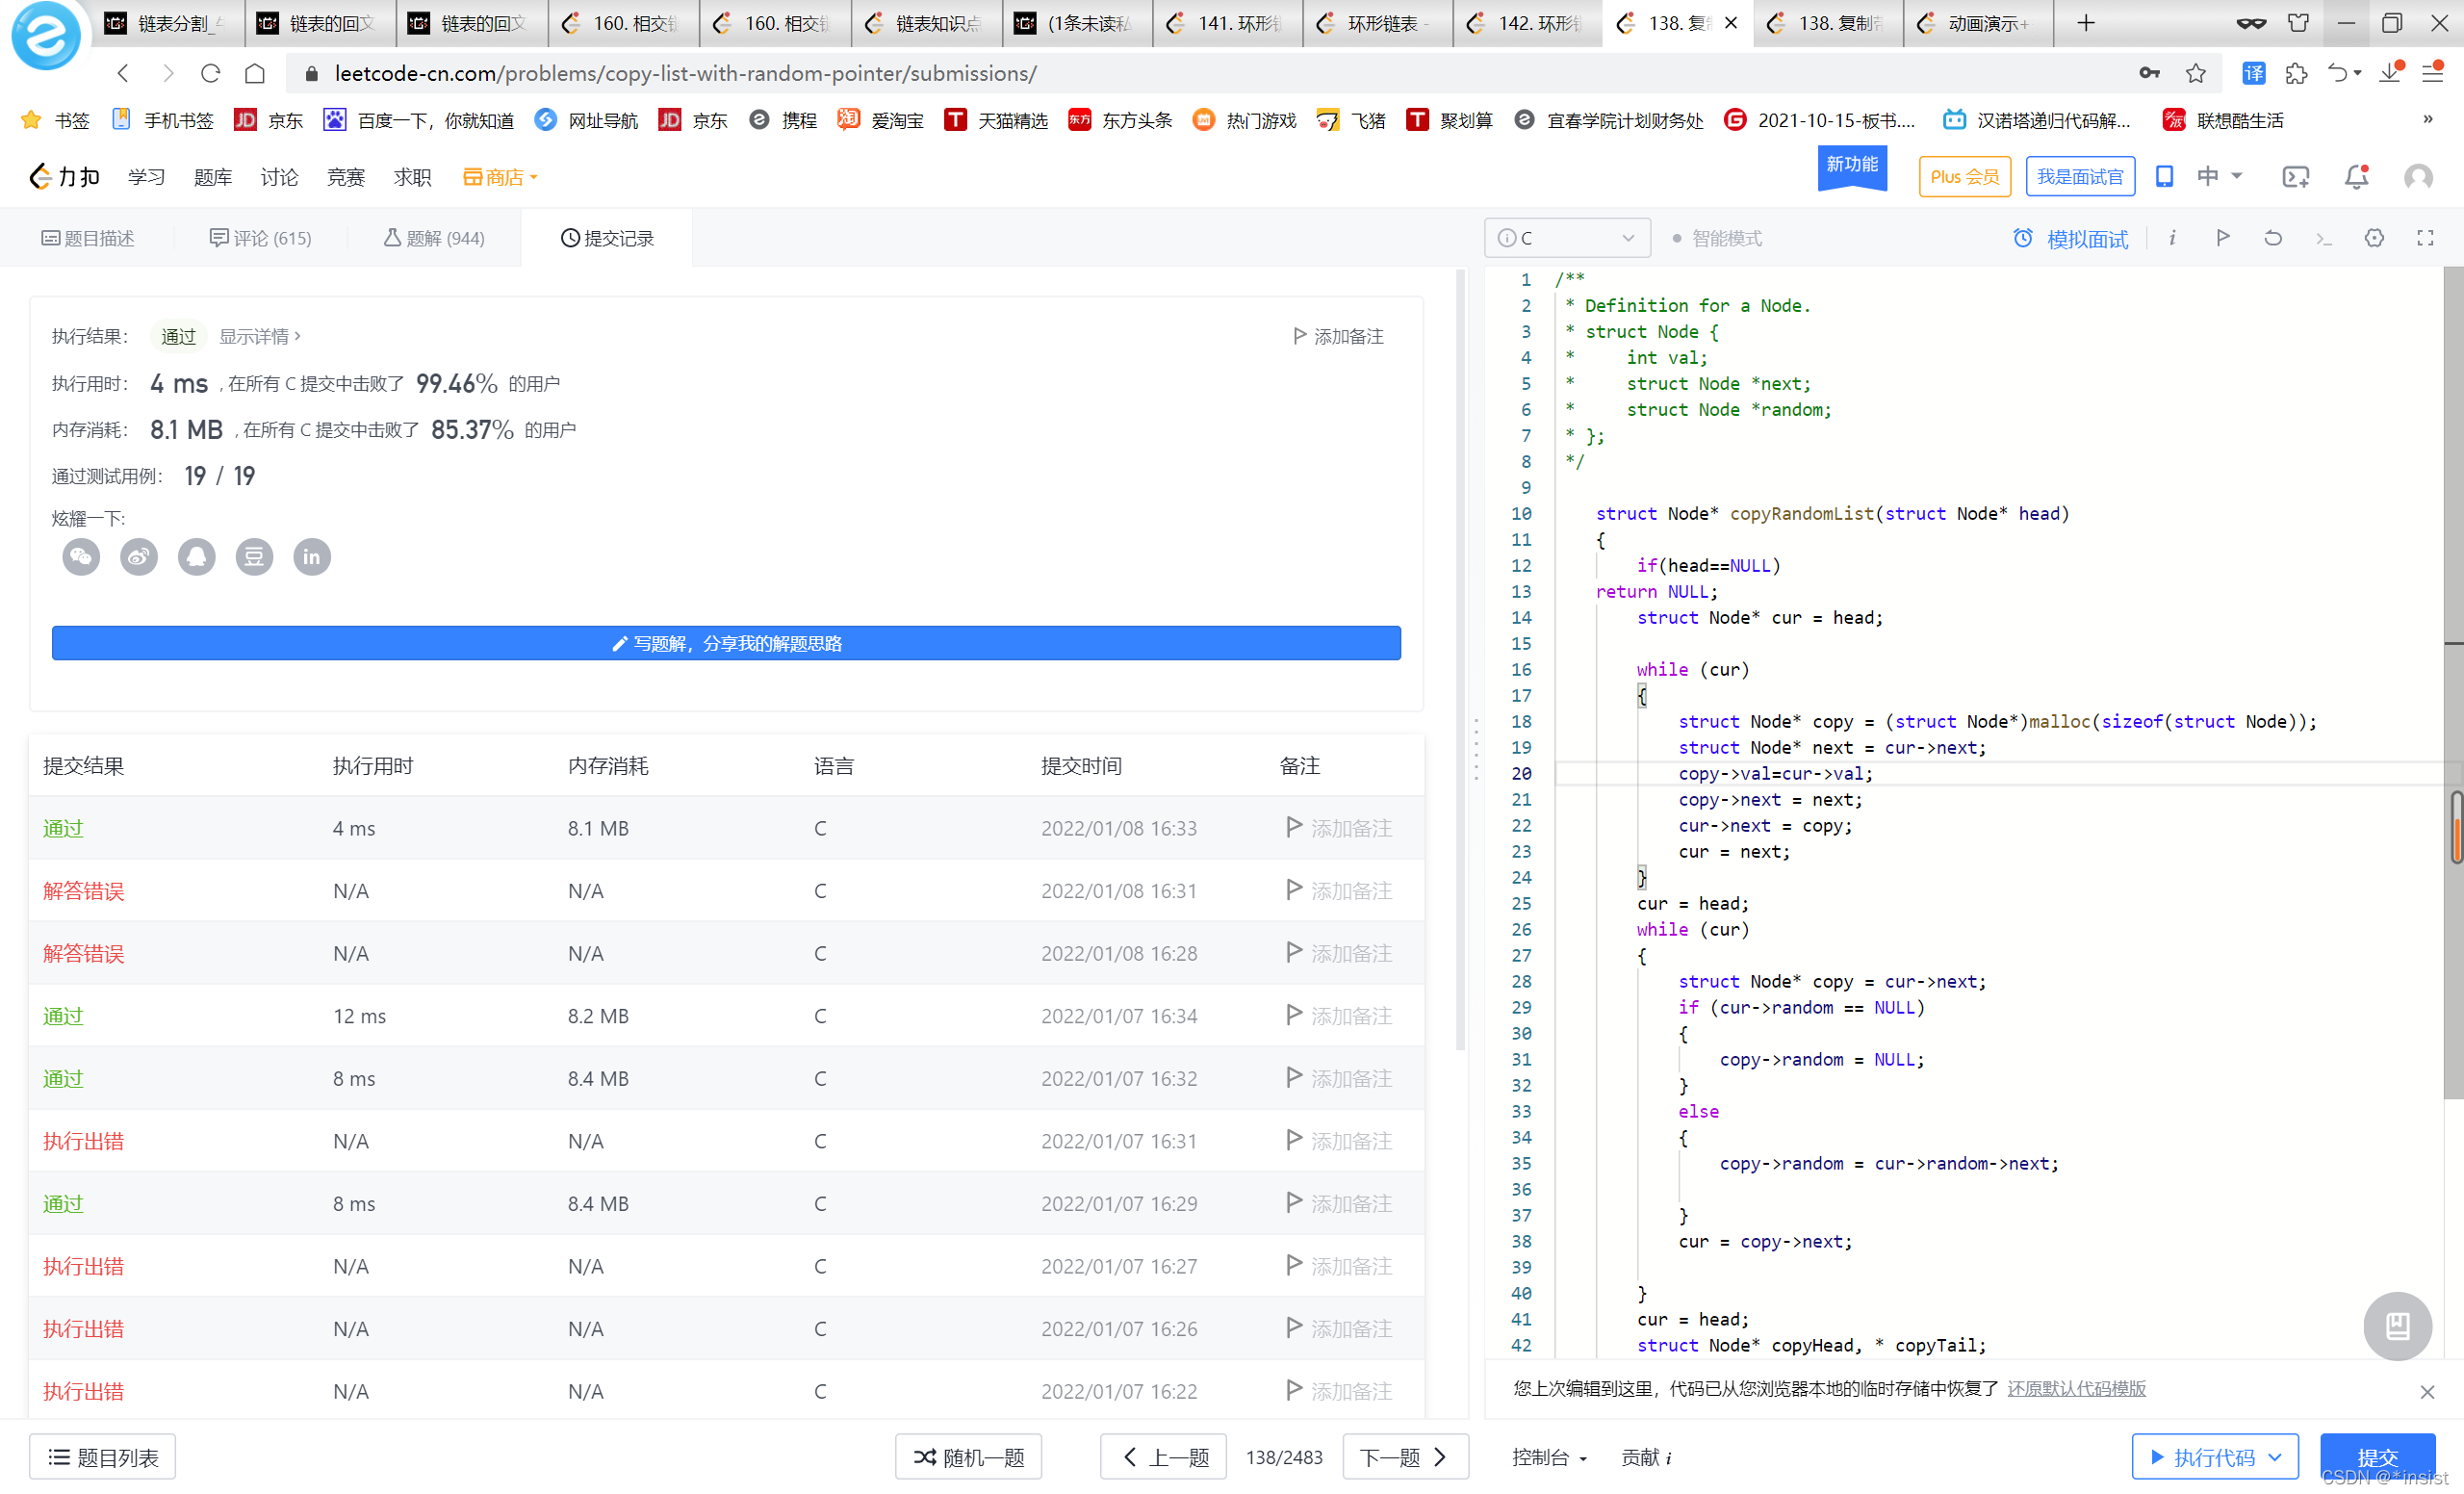Open the user avatar menu

coord(2418,177)
